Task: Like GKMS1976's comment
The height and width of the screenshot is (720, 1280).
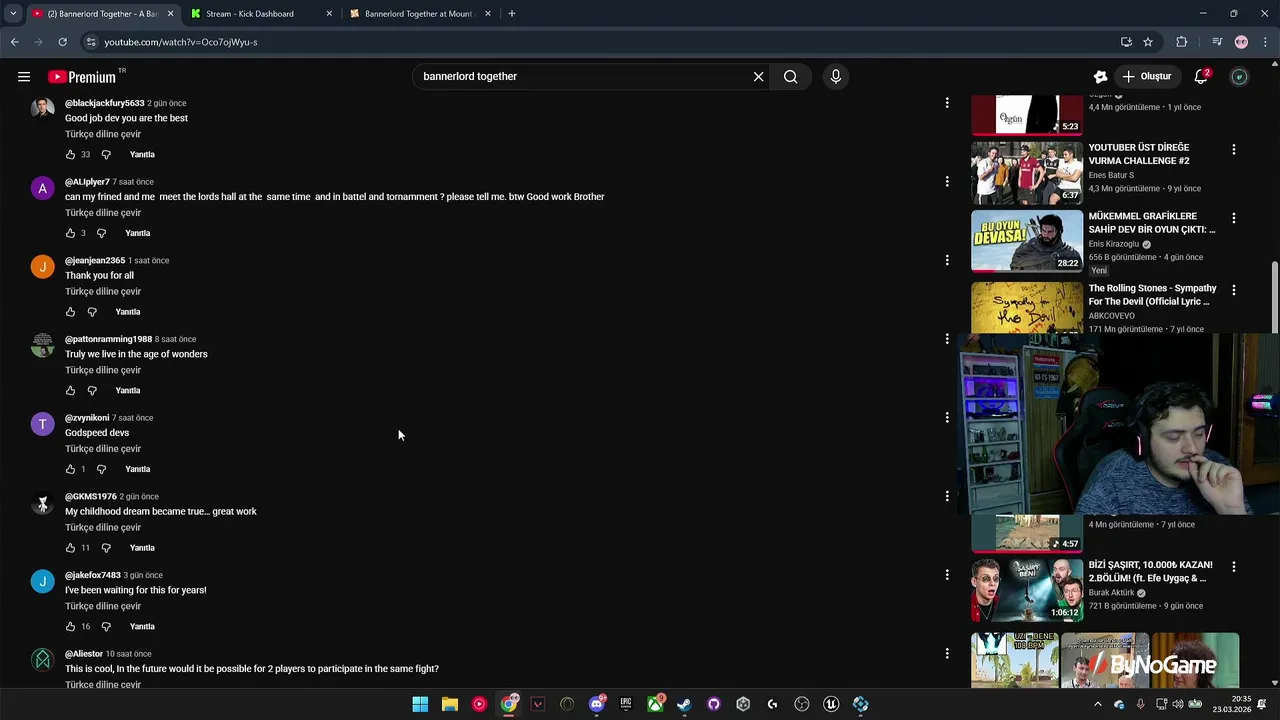Action: coord(70,548)
